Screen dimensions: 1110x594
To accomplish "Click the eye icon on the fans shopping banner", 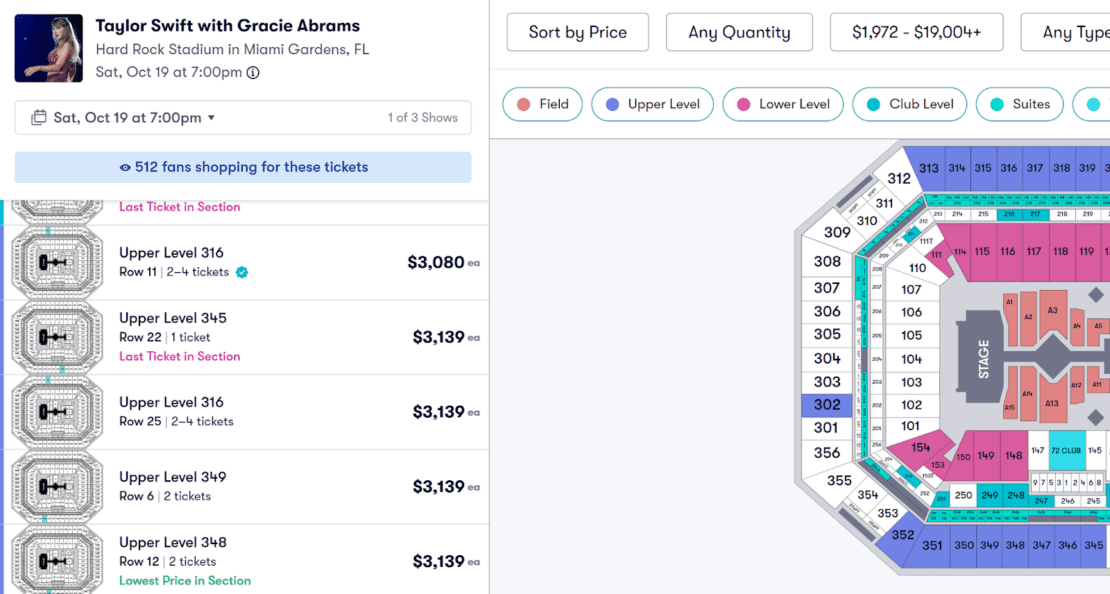I will tap(124, 166).
